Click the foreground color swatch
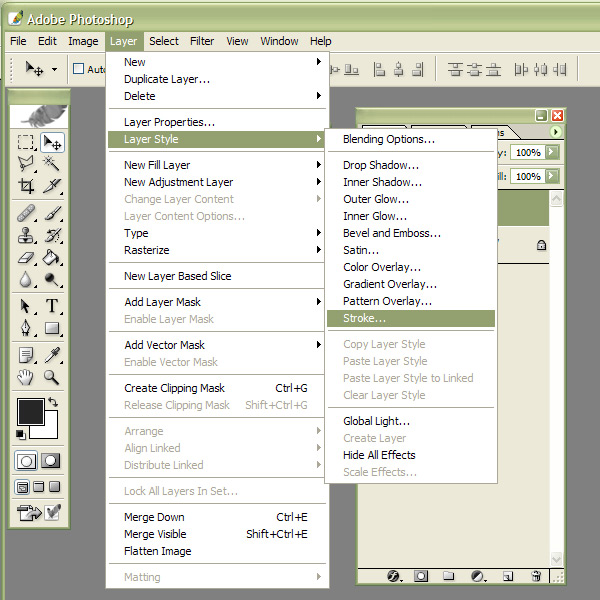 click(x=30, y=411)
